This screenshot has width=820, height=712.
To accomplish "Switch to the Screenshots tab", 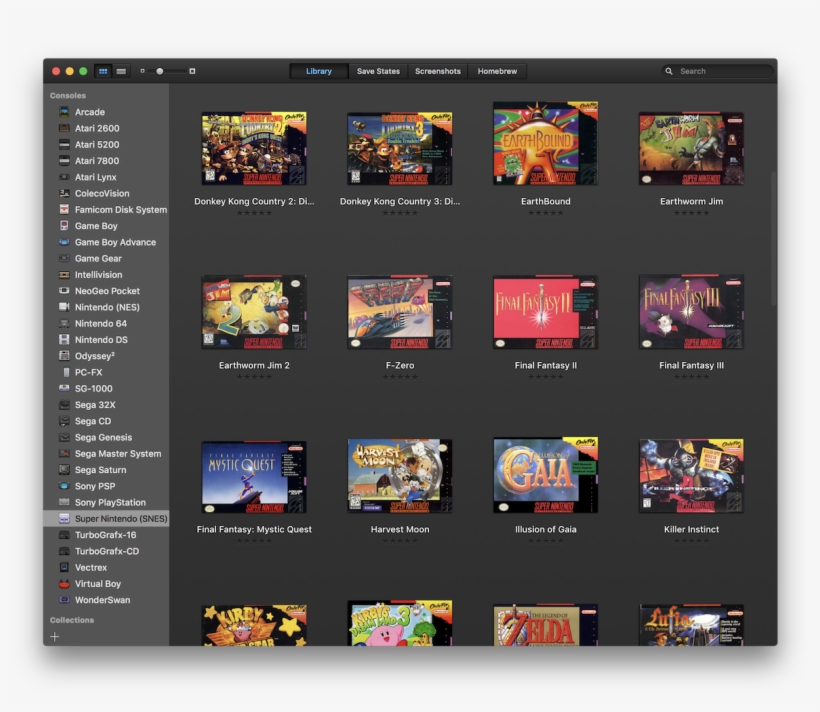I will pos(438,71).
